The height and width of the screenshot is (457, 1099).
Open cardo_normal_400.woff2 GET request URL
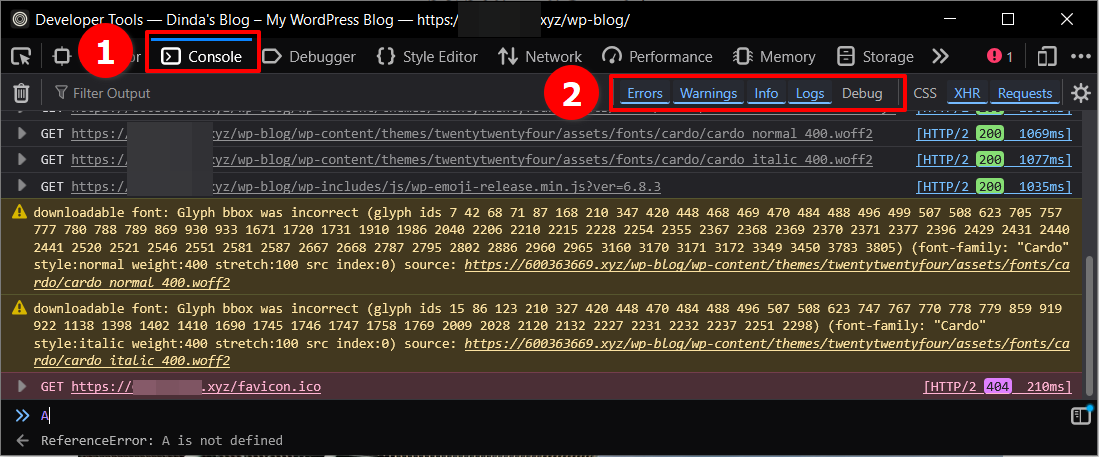click(x=472, y=134)
